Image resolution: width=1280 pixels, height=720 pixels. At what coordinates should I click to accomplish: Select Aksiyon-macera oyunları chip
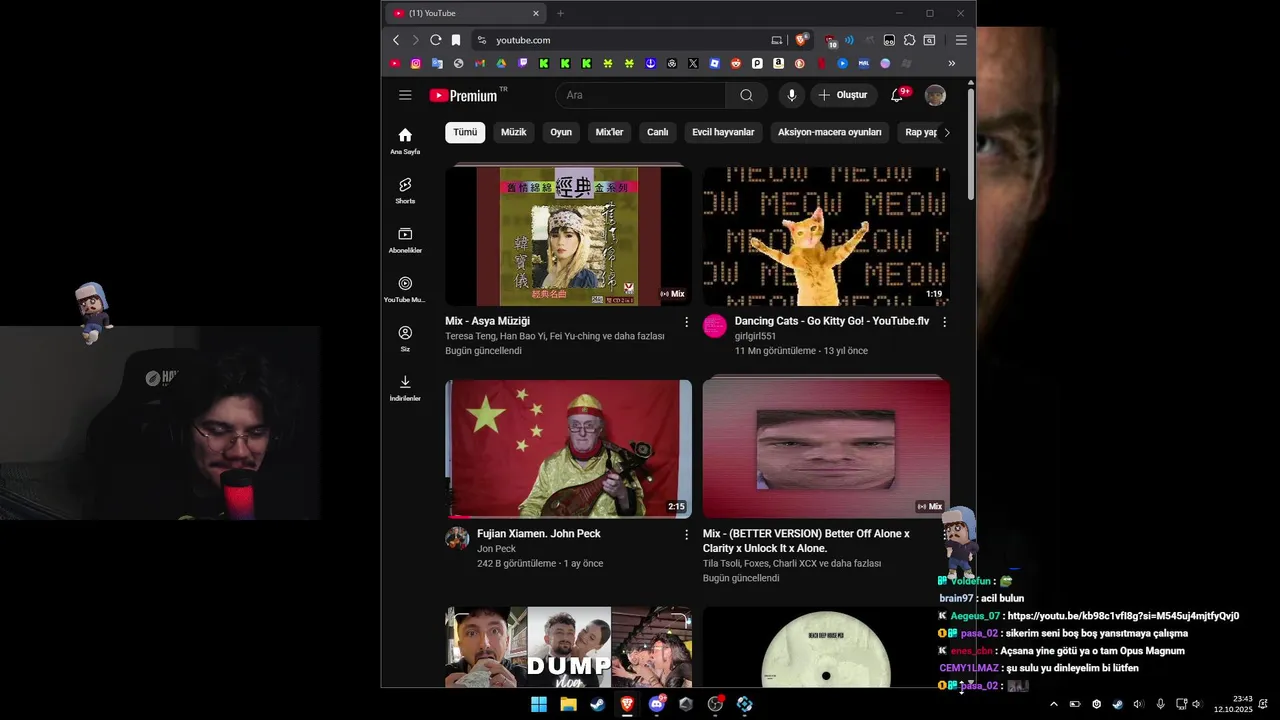click(830, 132)
